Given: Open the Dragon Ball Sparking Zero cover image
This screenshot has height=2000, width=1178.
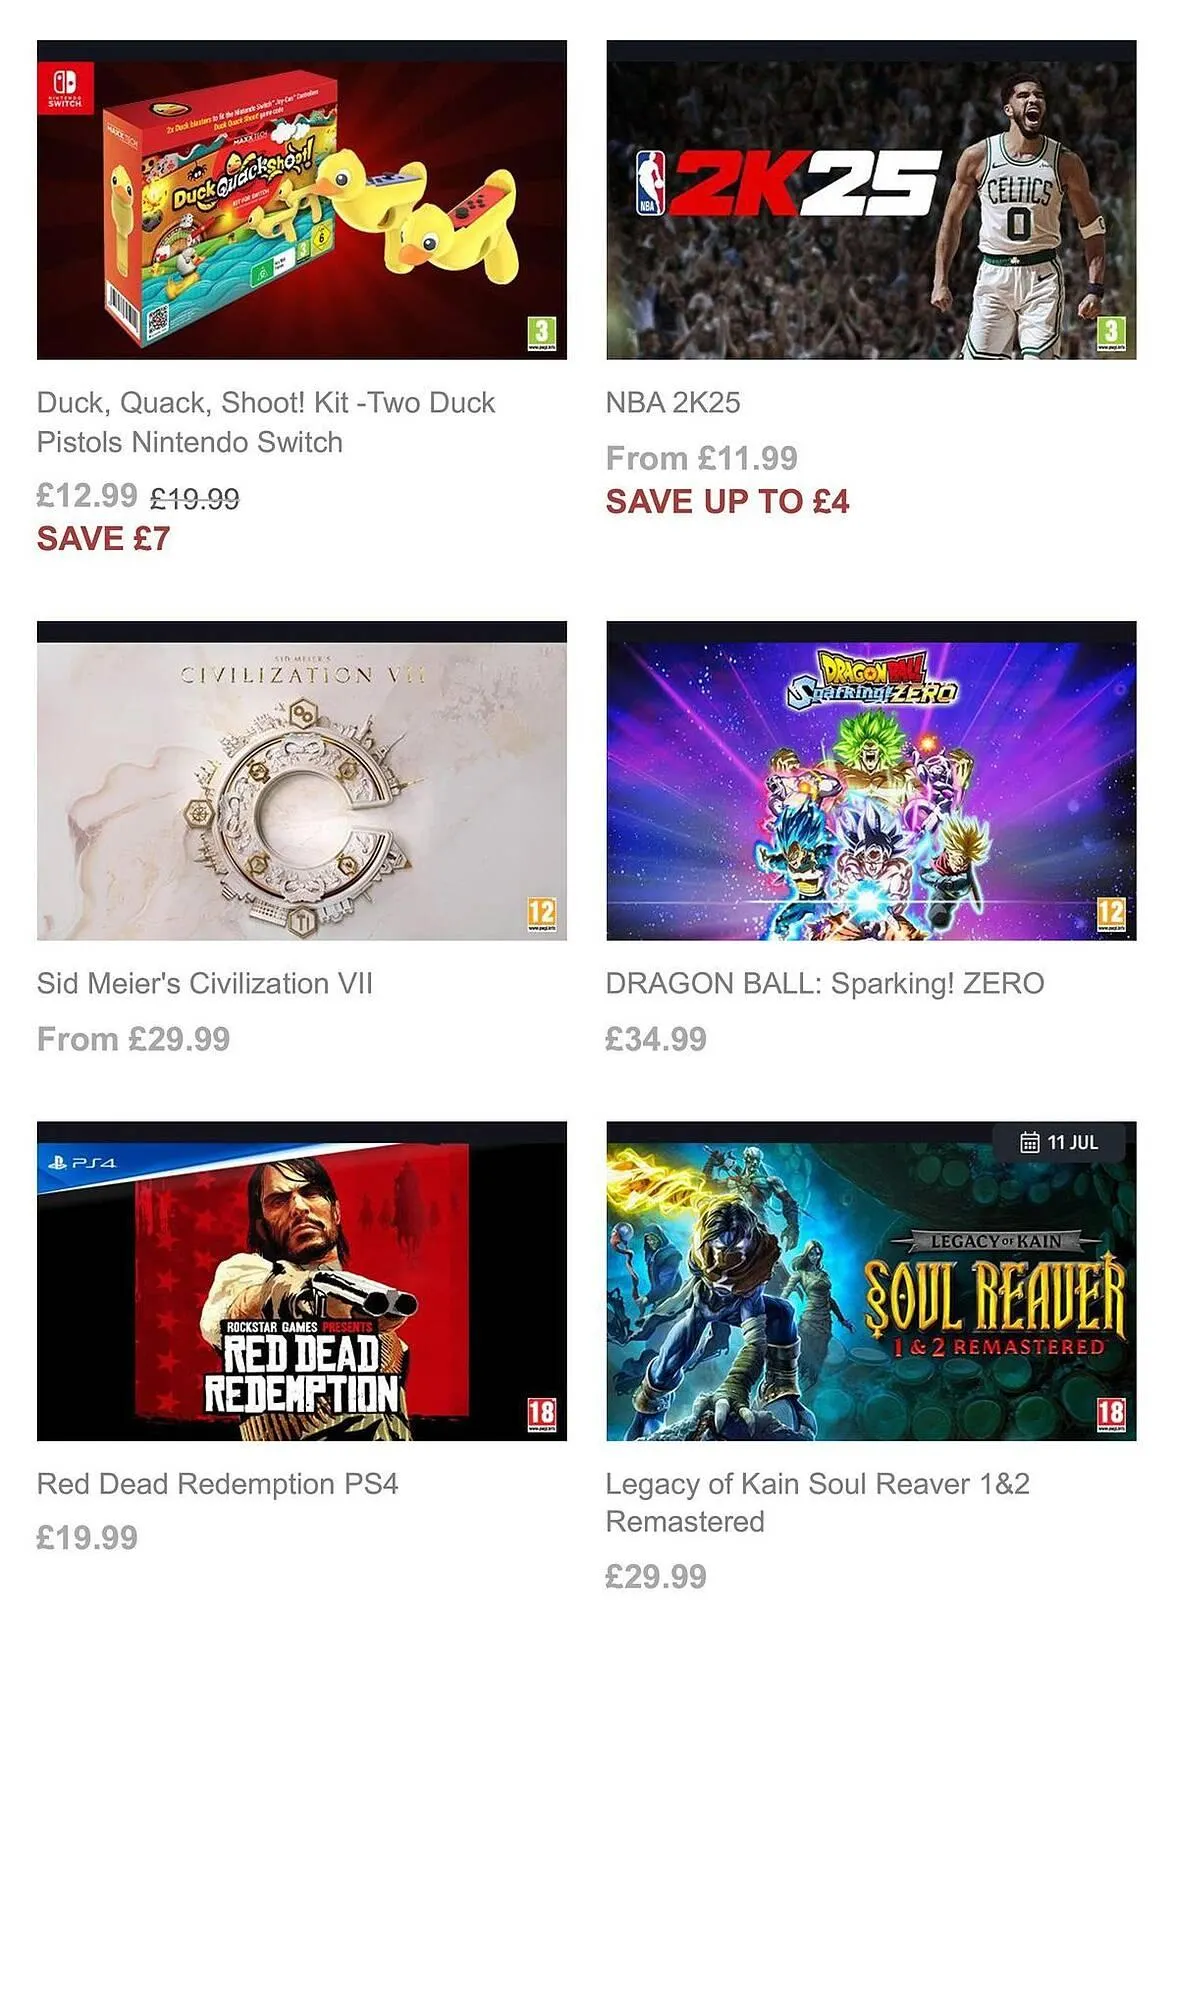Looking at the screenshot, I should pos(871,781).
